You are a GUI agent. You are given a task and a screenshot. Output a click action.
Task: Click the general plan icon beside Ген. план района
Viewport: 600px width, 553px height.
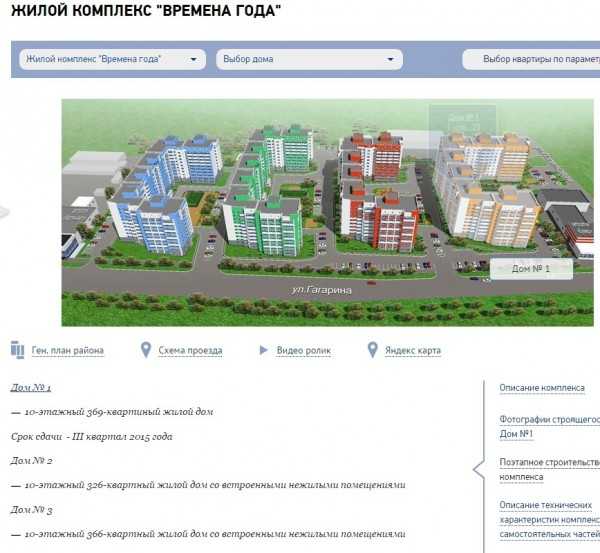(x=17, y=350)
